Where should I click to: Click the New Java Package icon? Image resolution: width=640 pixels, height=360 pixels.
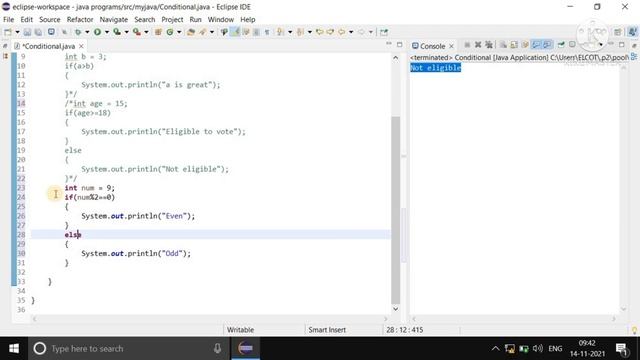[x=158, y=32]
